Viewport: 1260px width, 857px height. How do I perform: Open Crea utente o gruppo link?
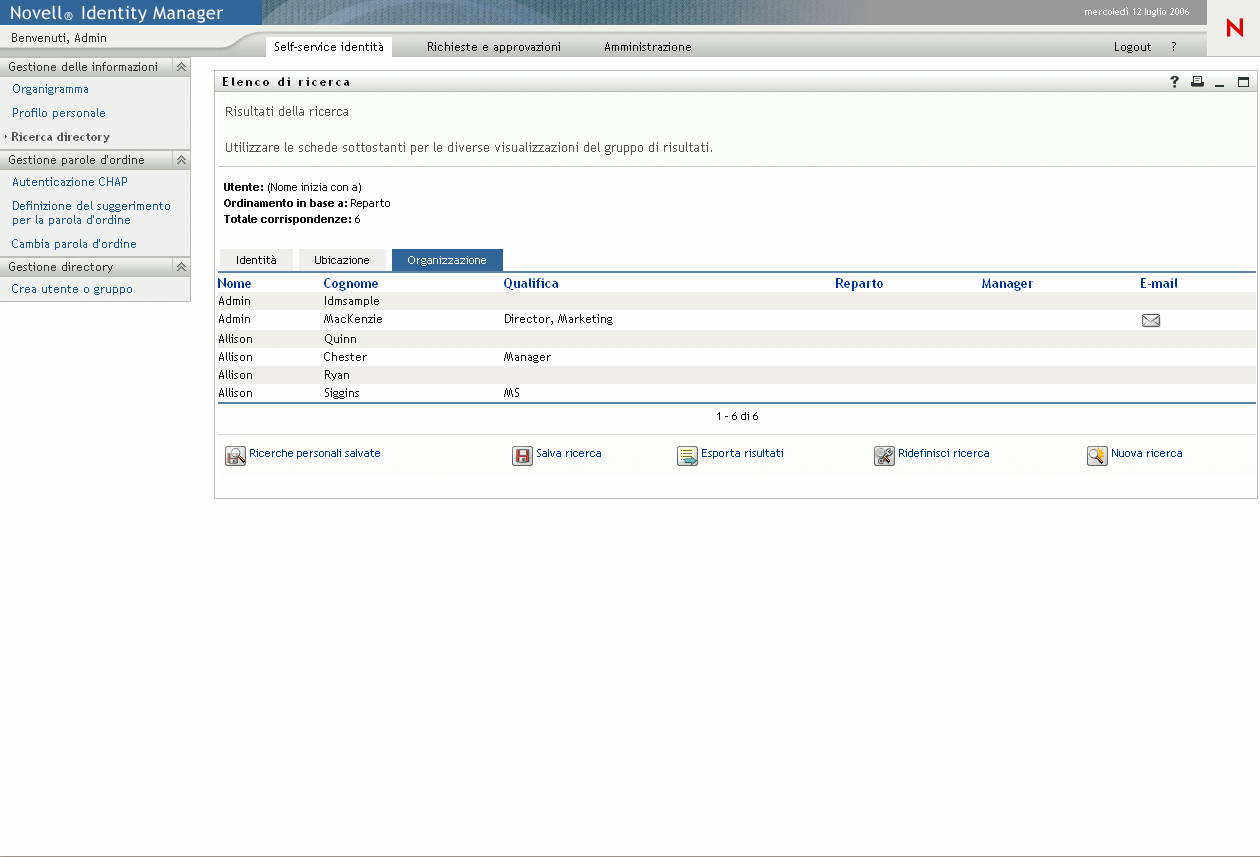(72, 289)
